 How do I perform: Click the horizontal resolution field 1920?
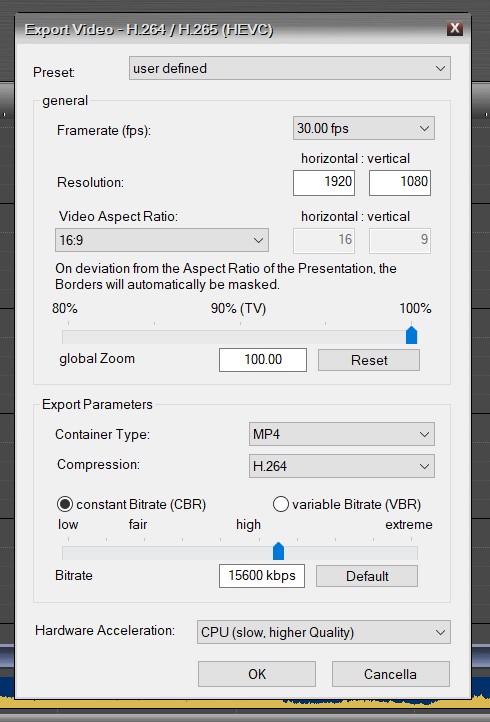coord(324,182)
